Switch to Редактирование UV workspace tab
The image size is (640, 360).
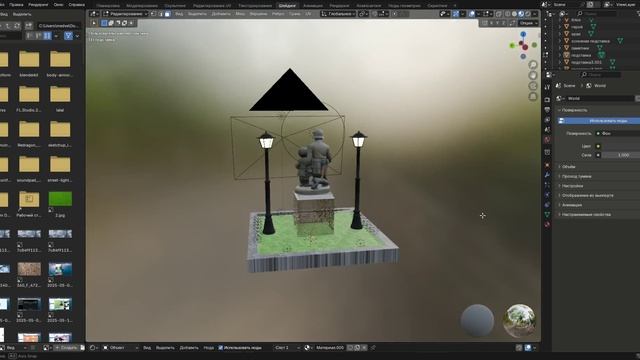[212, 6]
